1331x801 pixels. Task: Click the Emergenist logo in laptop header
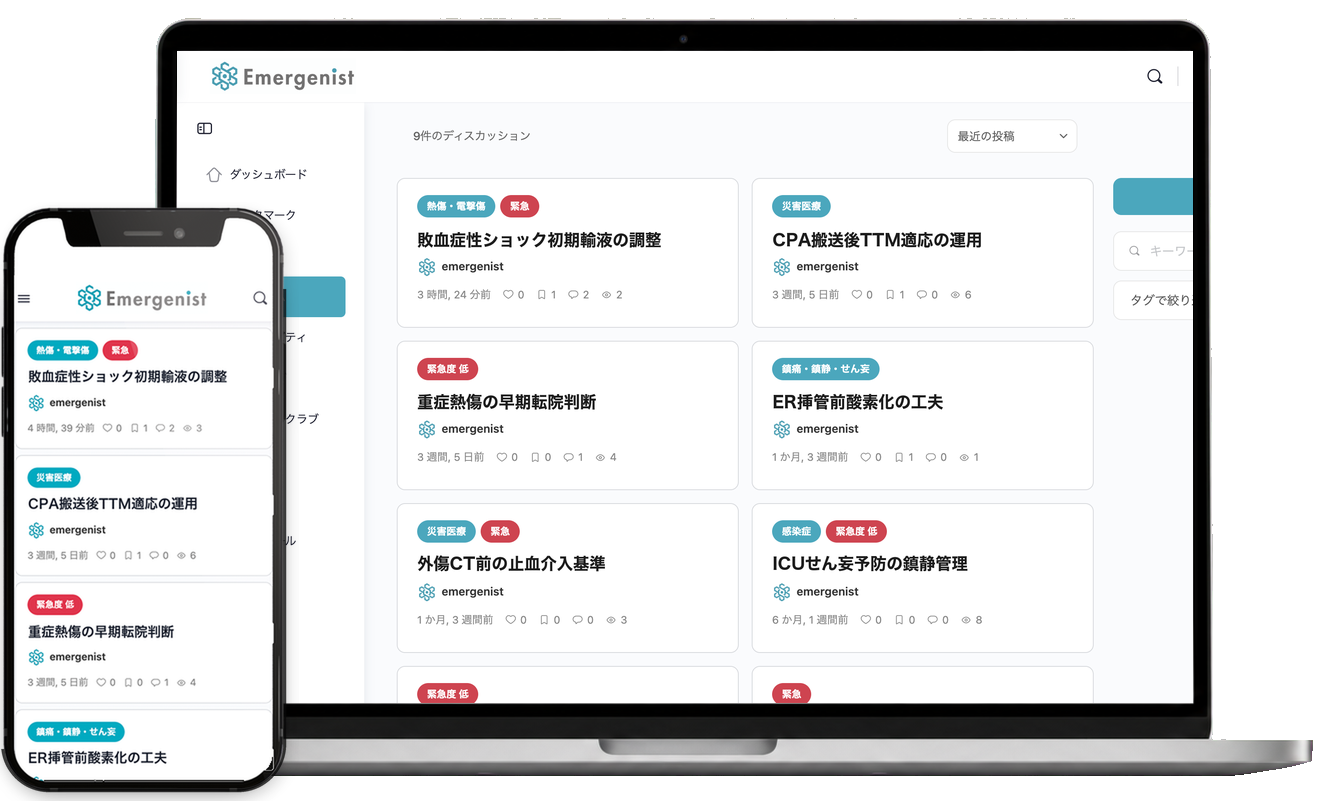tap(283, 77)
